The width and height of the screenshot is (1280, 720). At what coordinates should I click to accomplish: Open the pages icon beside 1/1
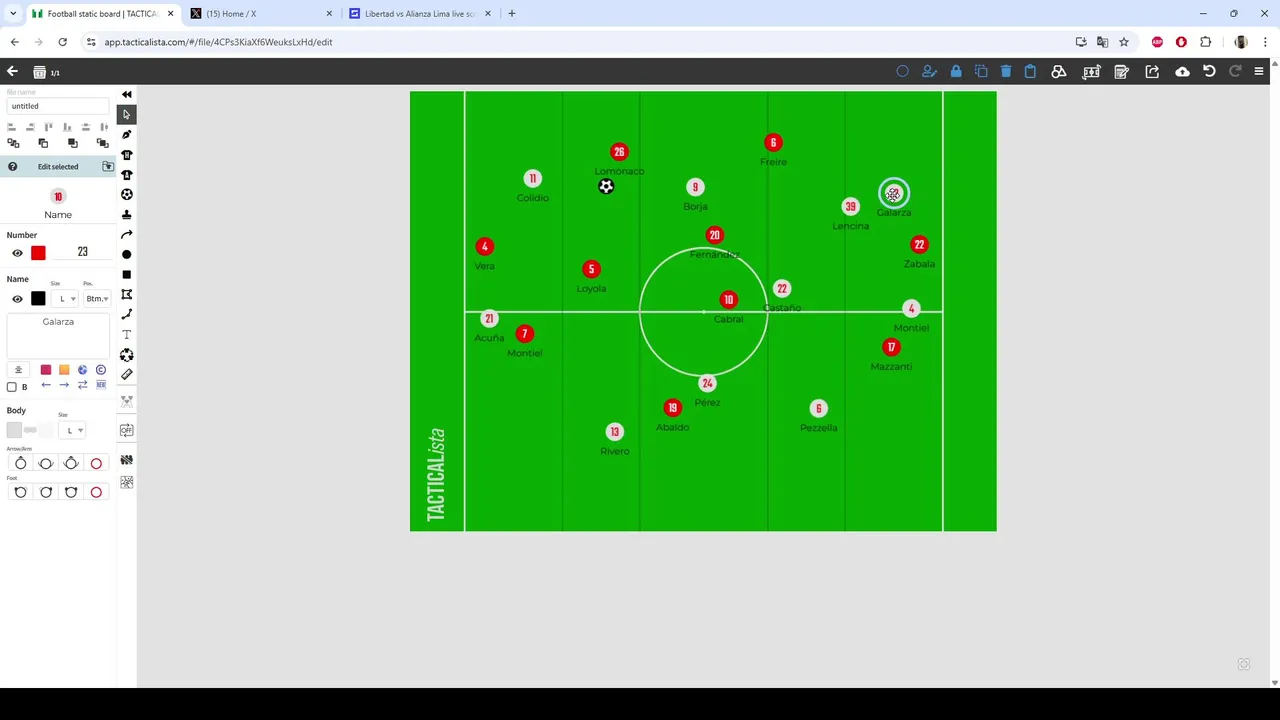pyautogui.click(x=39, y=72)
